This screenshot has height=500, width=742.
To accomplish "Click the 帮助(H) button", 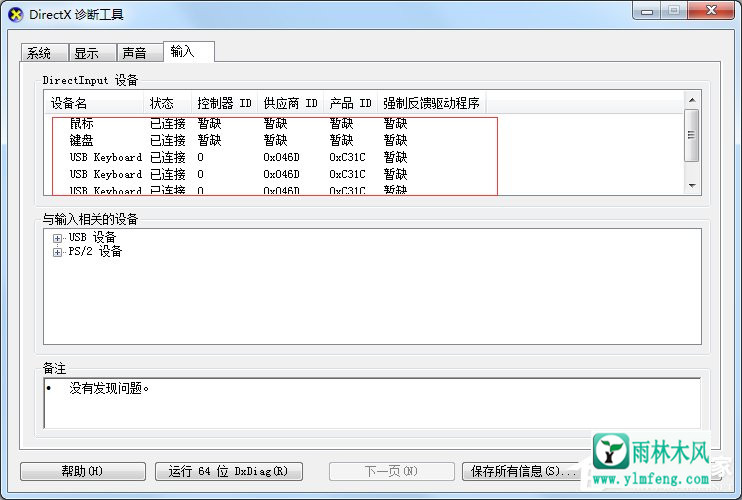I will (x=83, y=471).
